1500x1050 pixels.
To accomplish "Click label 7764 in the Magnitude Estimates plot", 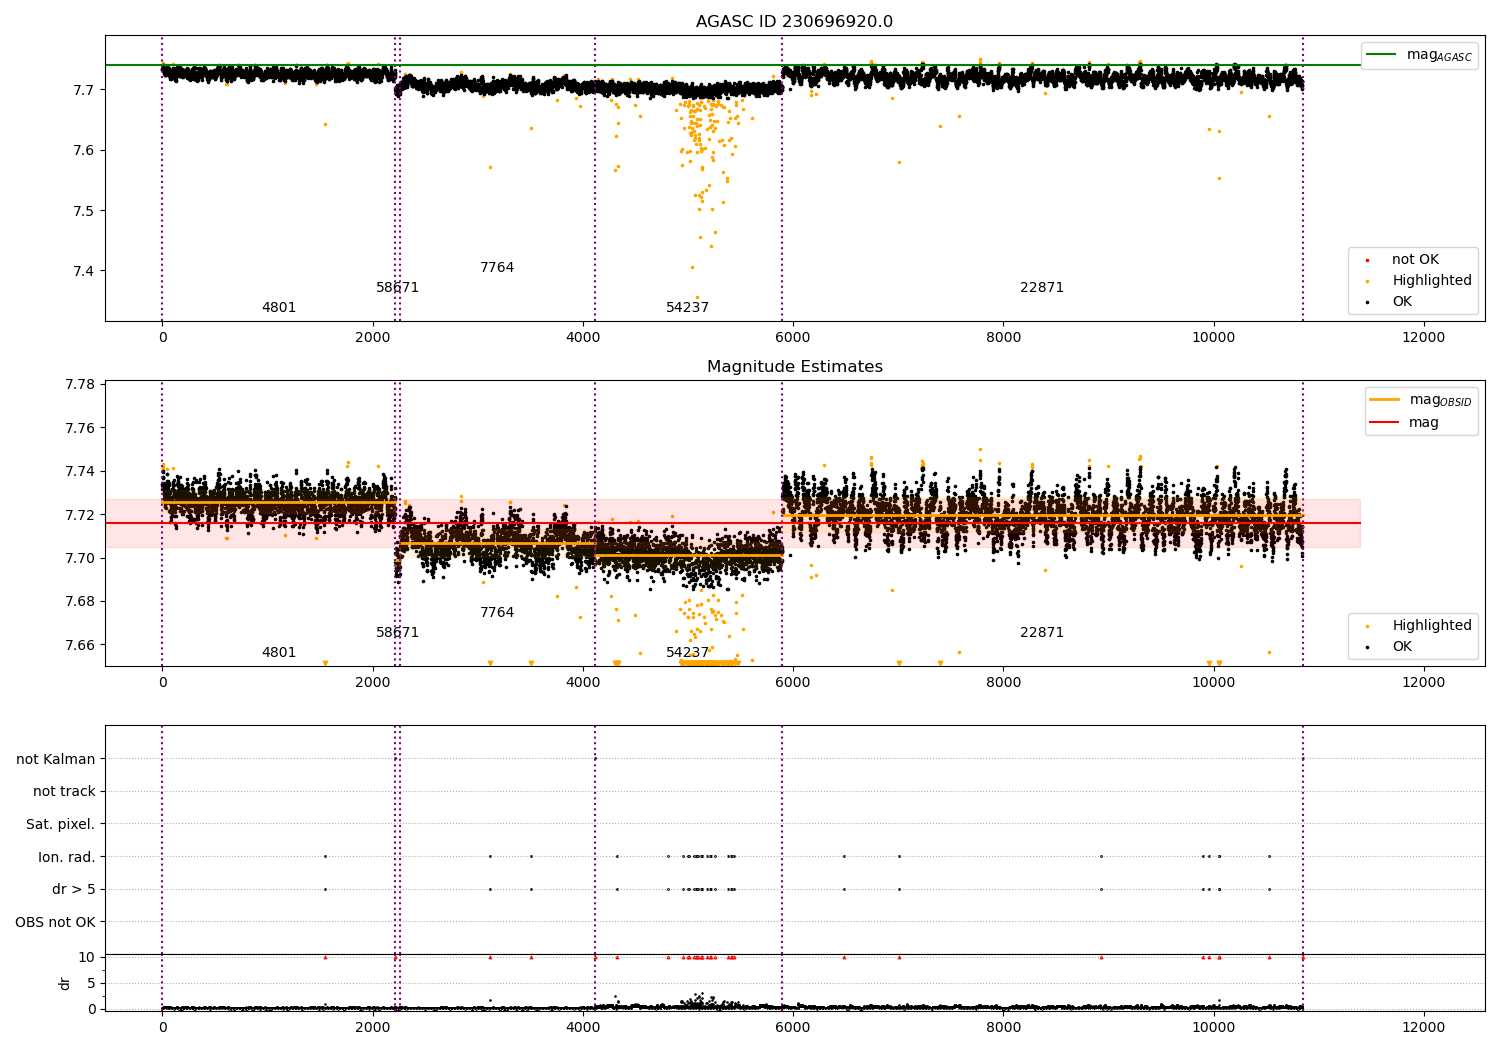I will (x=497, y=613).
